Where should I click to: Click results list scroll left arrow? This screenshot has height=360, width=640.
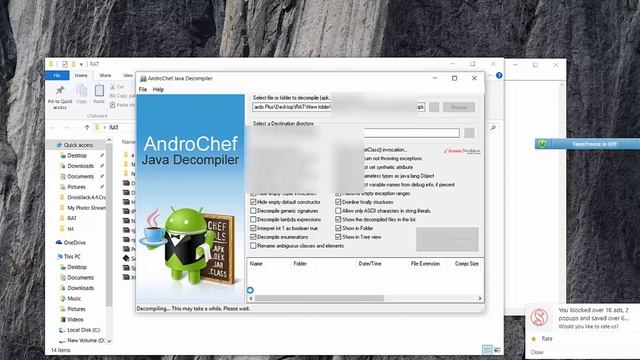click(x=251, y=299)
